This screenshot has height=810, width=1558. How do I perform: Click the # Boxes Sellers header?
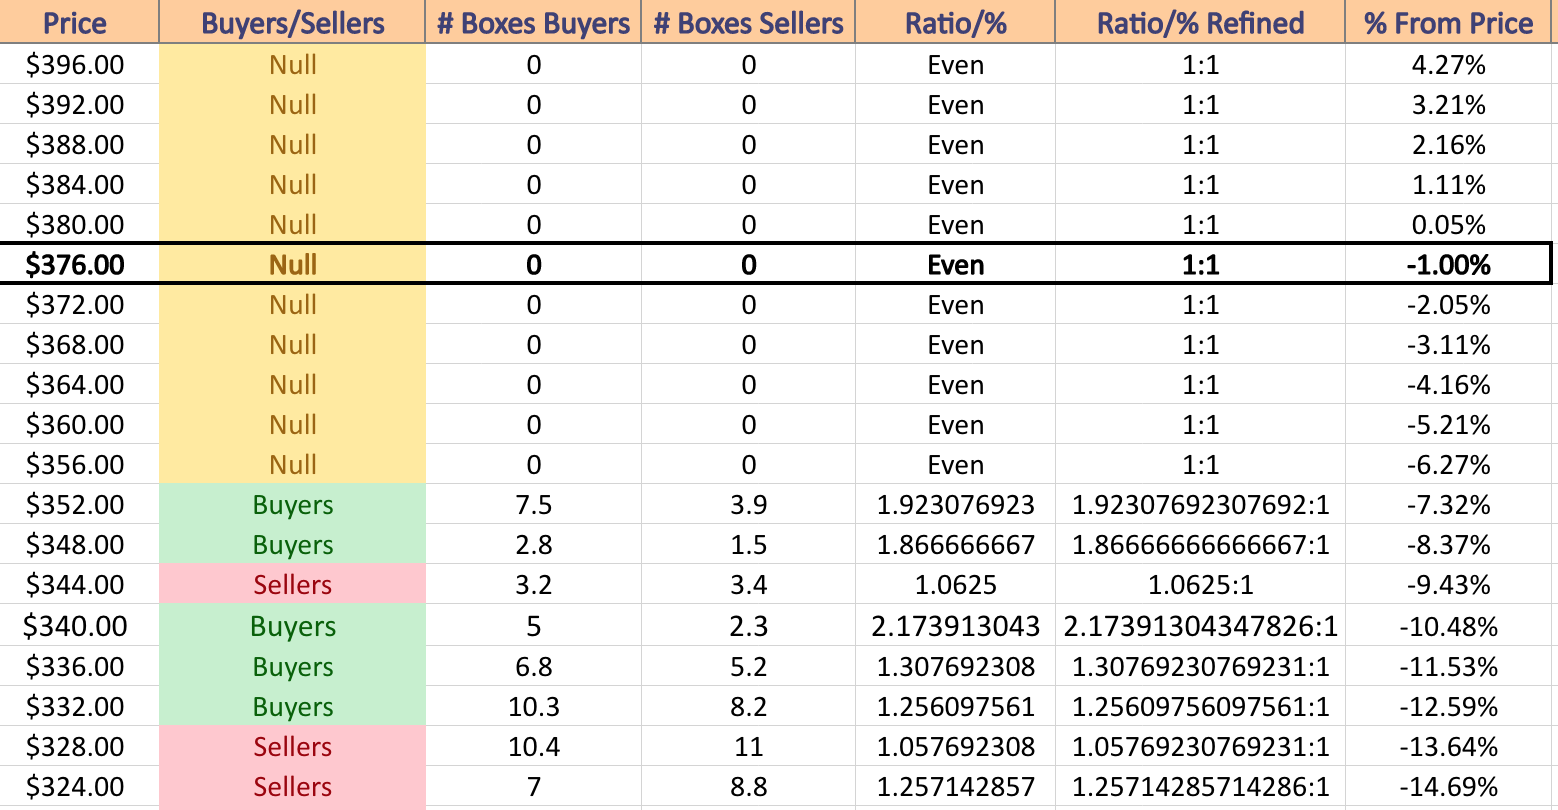748,23
